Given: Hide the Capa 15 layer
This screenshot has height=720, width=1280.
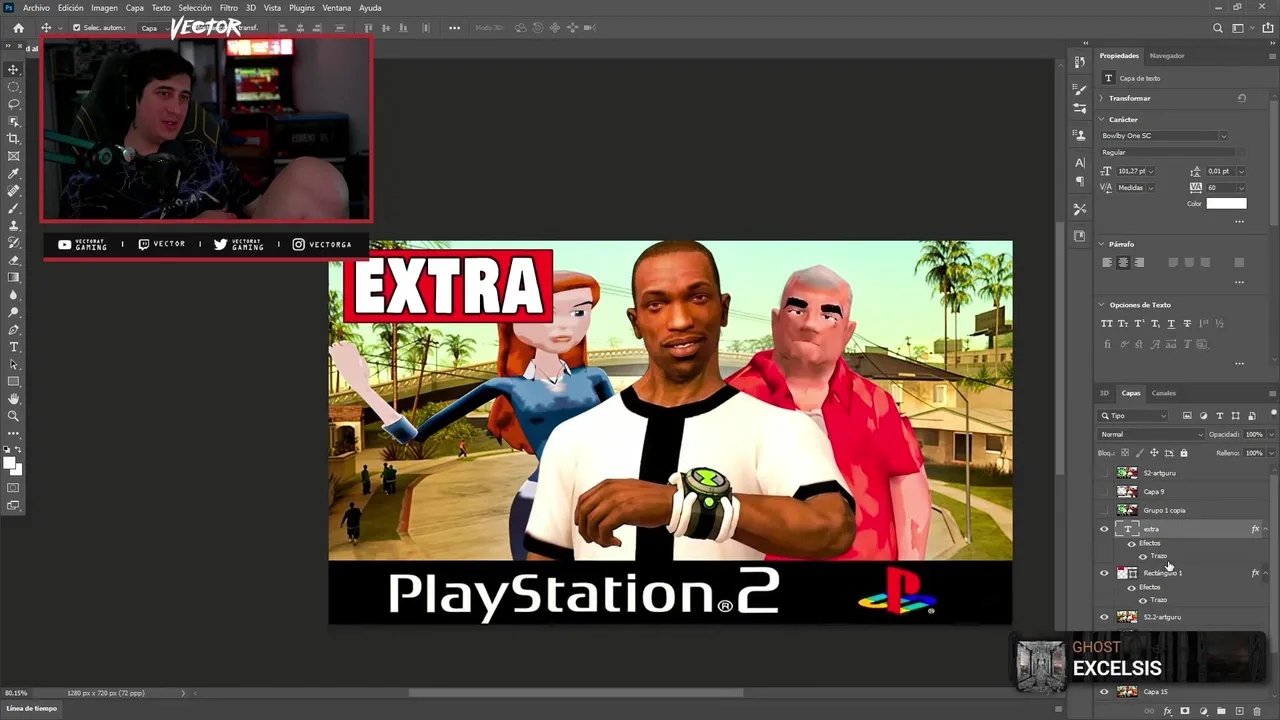Looking at the screenshot, I should (1104, 691).
